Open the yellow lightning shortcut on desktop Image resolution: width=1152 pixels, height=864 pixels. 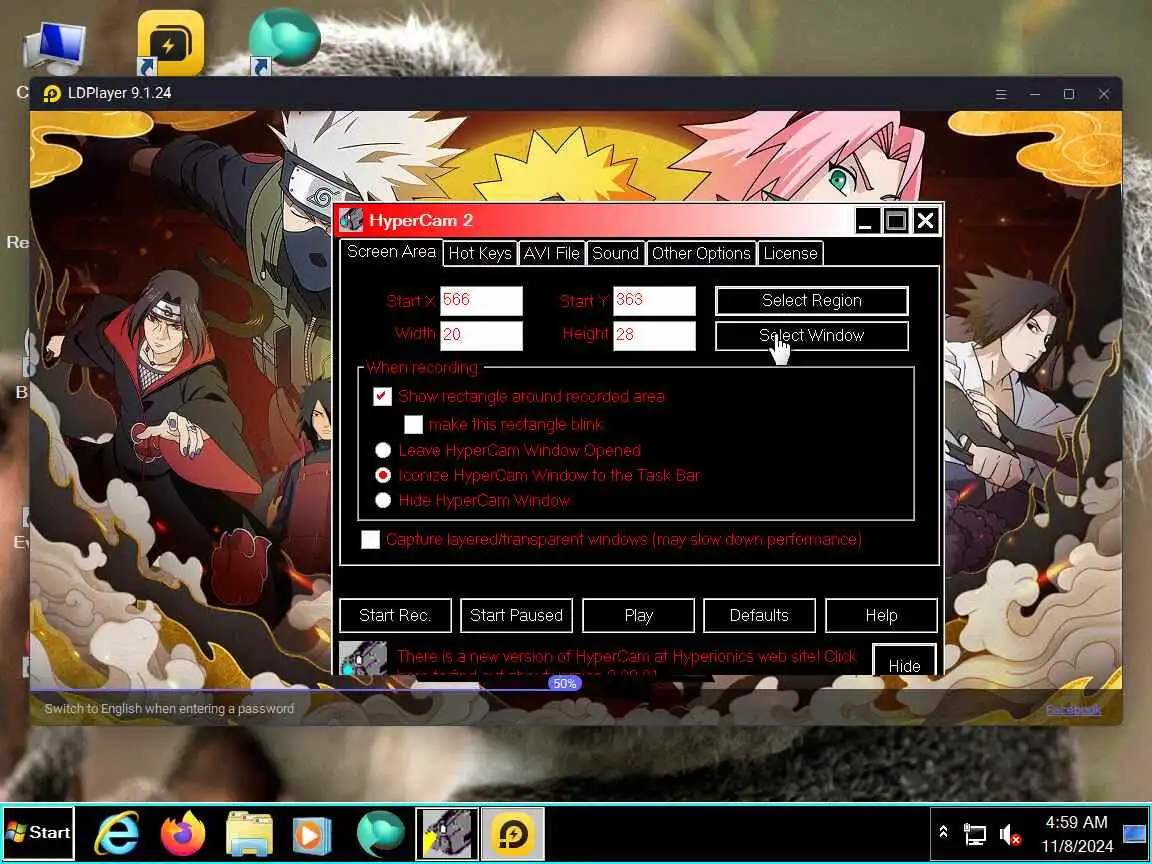tap(170, 43)
